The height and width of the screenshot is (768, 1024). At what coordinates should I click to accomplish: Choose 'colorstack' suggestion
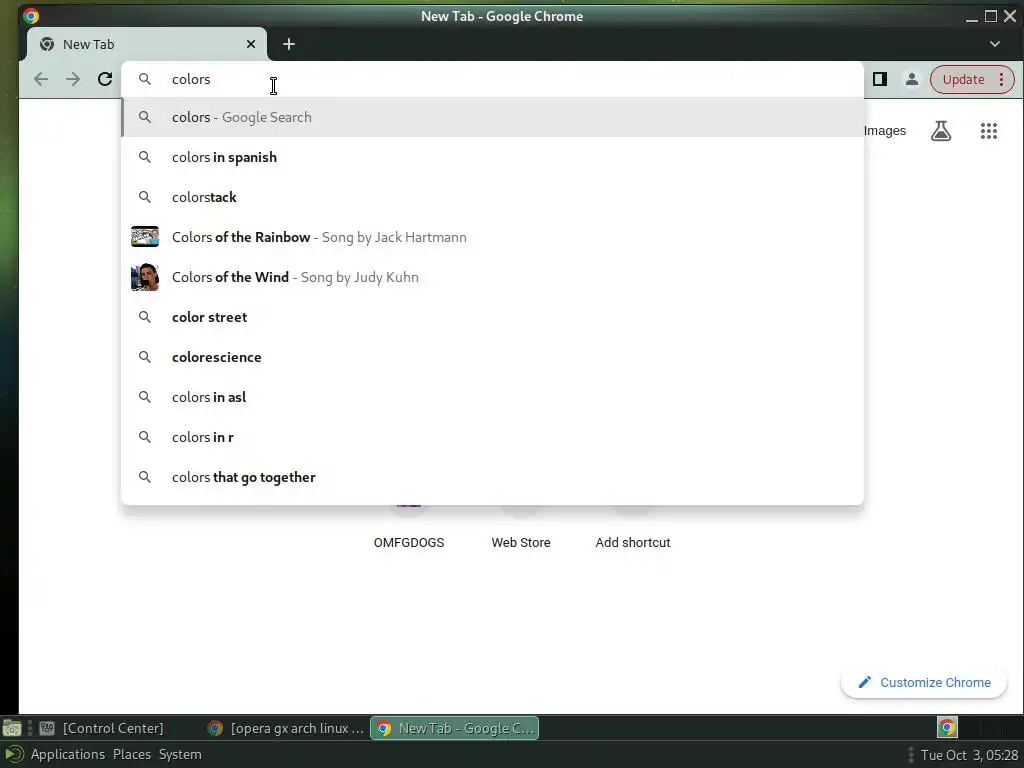tap(492, 197)
